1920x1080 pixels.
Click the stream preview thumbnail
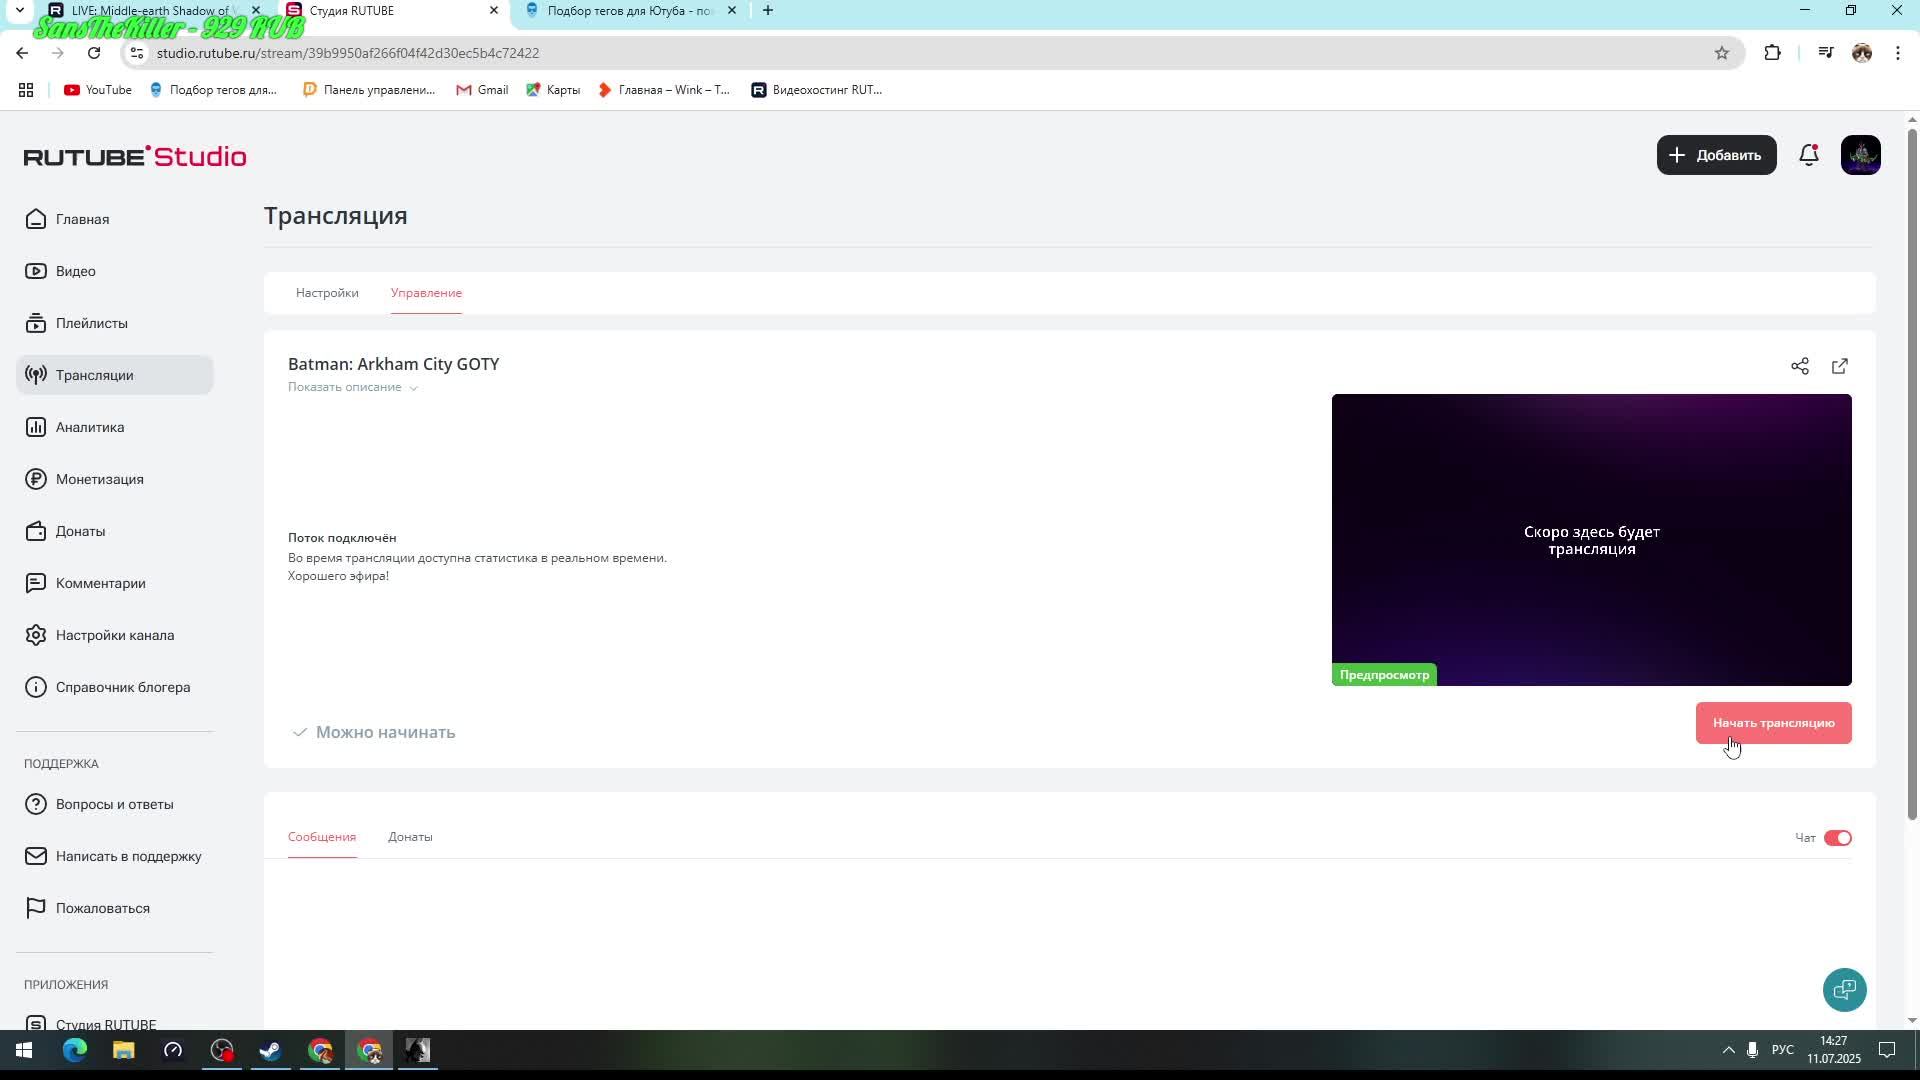click(1591, 540)
